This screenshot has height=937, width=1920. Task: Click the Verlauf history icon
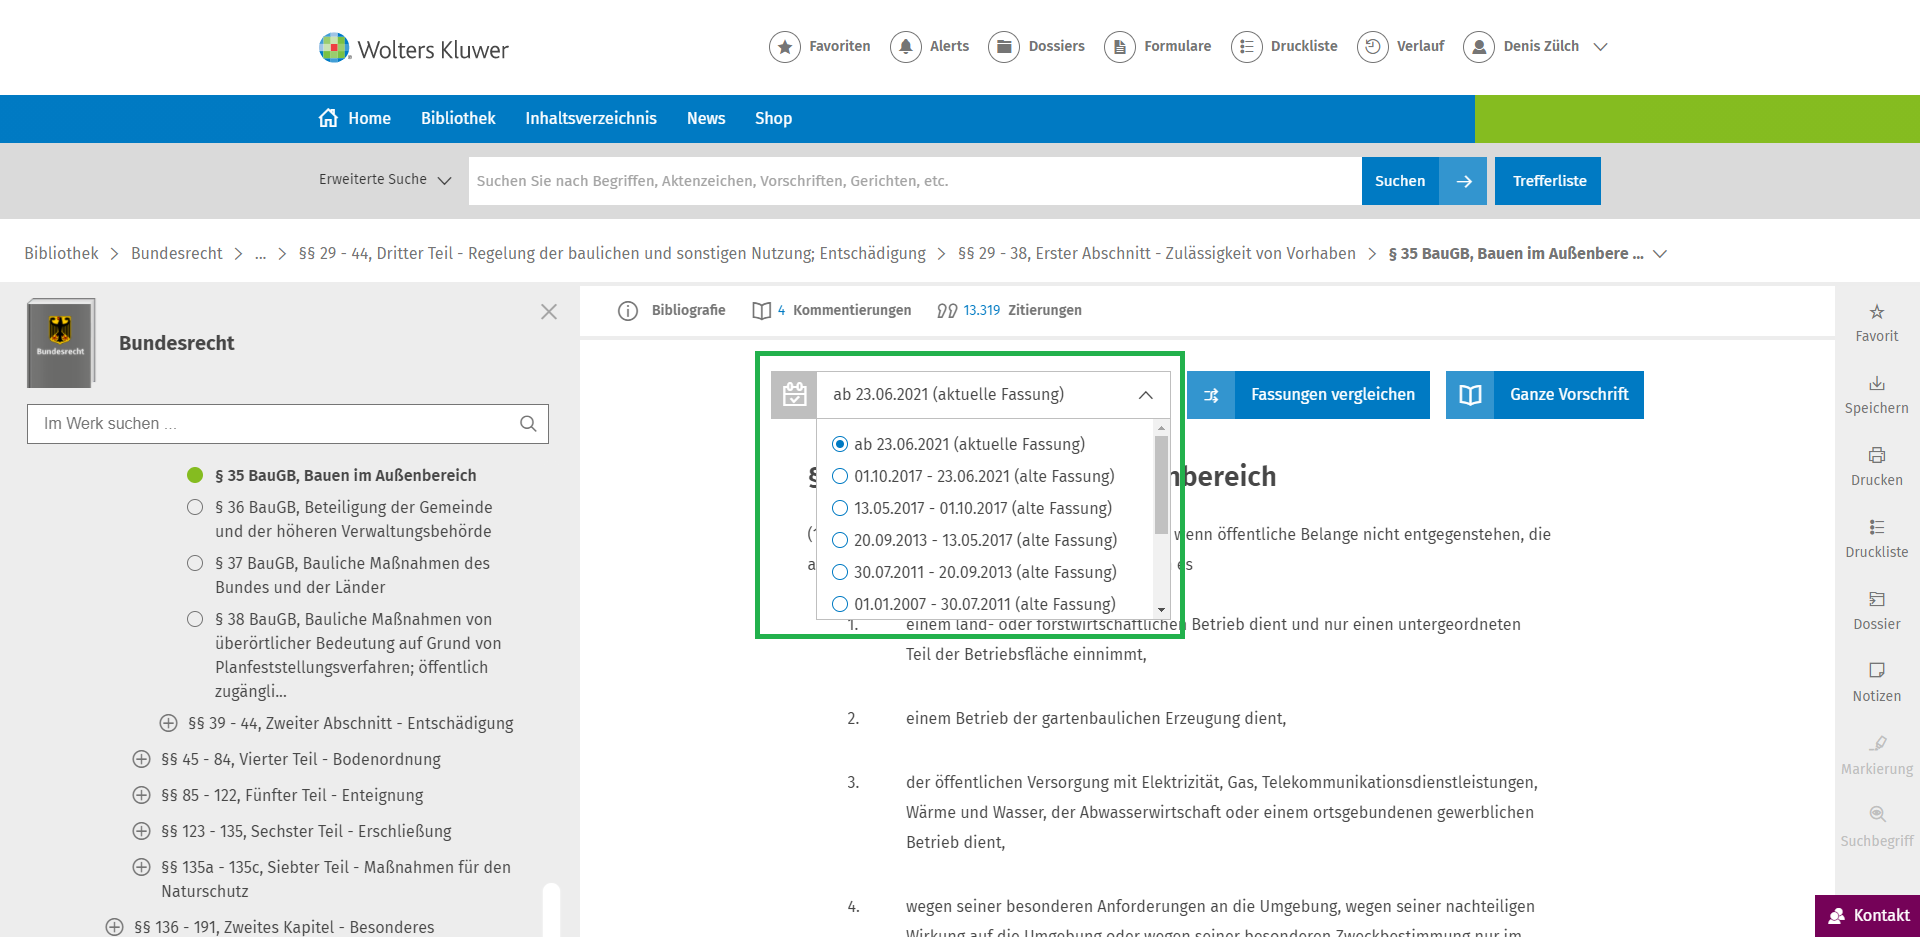click(x=1372, y=47)
